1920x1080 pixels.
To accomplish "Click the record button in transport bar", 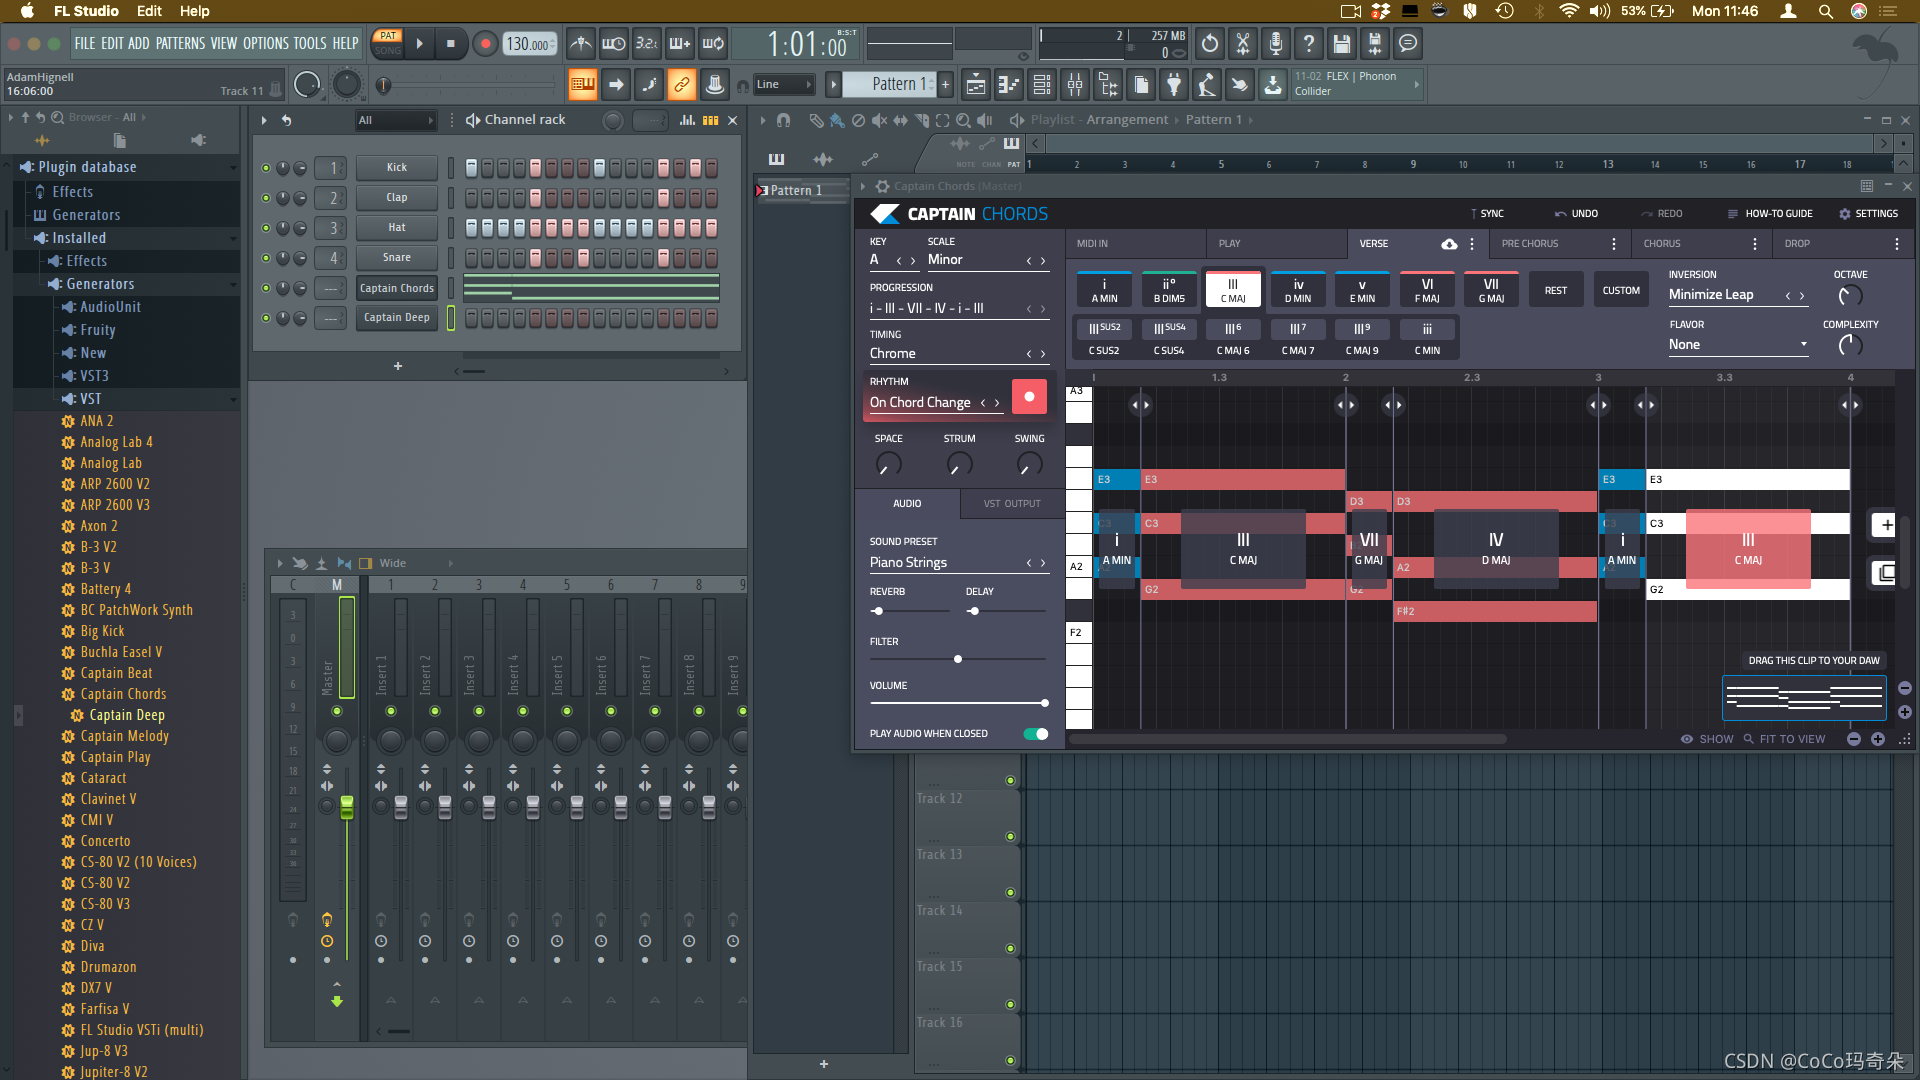I will pos(485,44).
